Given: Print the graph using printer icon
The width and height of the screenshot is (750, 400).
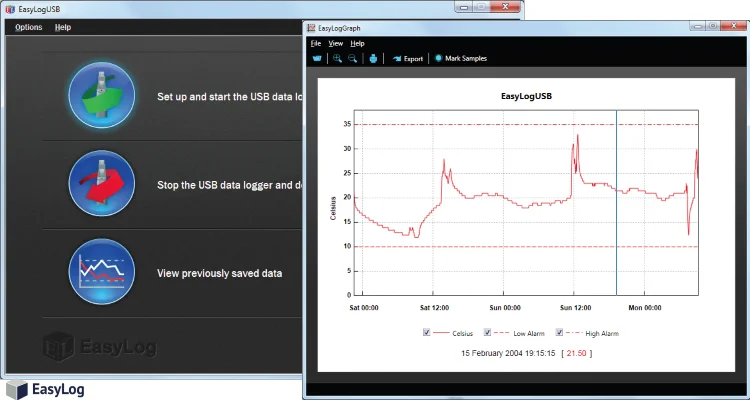Looking at the screenshot, I should point(374,58).
